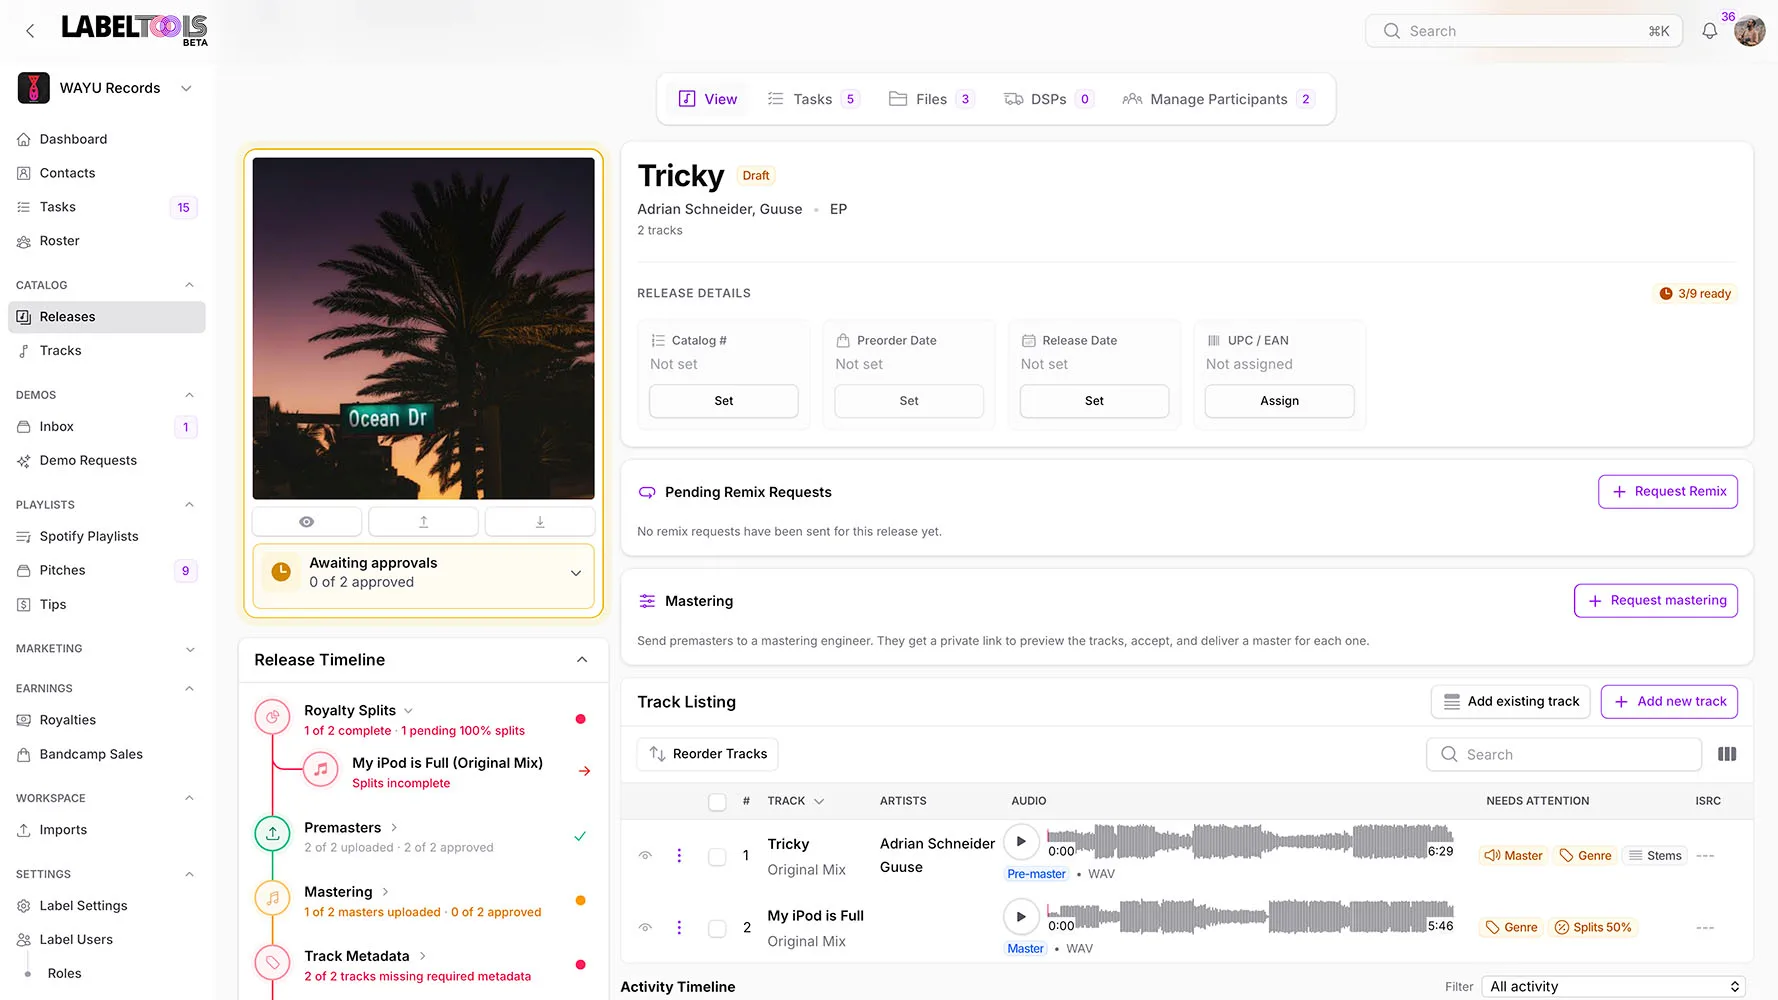
Task: Open the All activity filter dropdown
Action: tap(1614, 987)
